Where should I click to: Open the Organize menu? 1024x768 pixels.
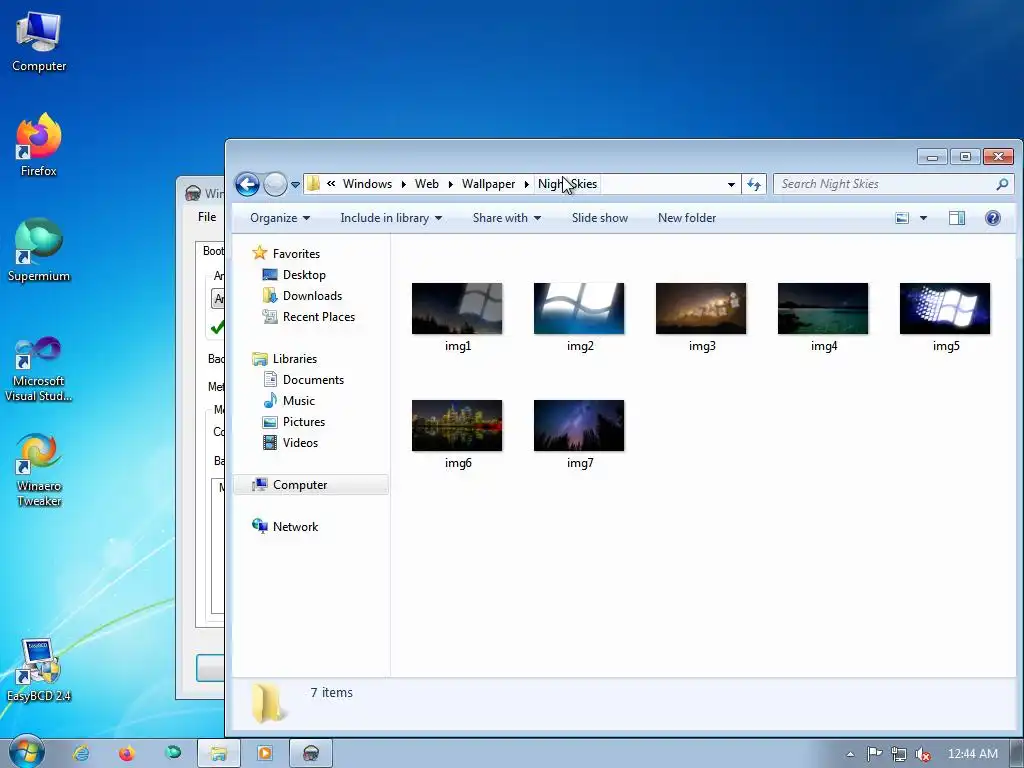(x=280, y=218)
